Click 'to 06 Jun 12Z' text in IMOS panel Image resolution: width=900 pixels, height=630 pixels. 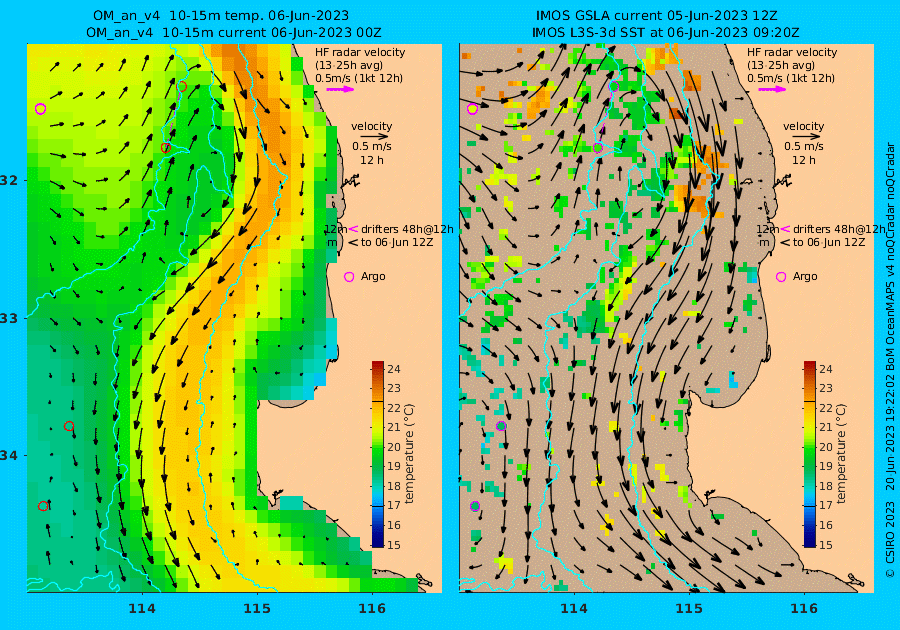coord(828,242)
